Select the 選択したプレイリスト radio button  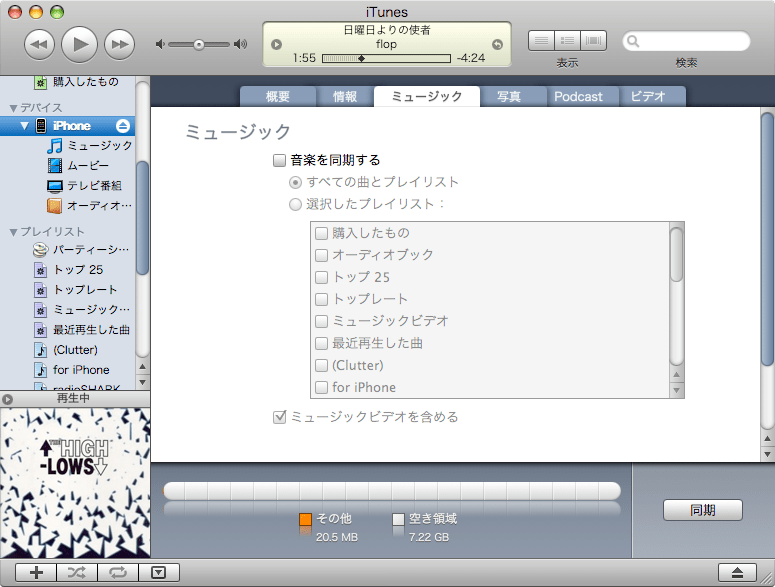[x=295, y=205]
